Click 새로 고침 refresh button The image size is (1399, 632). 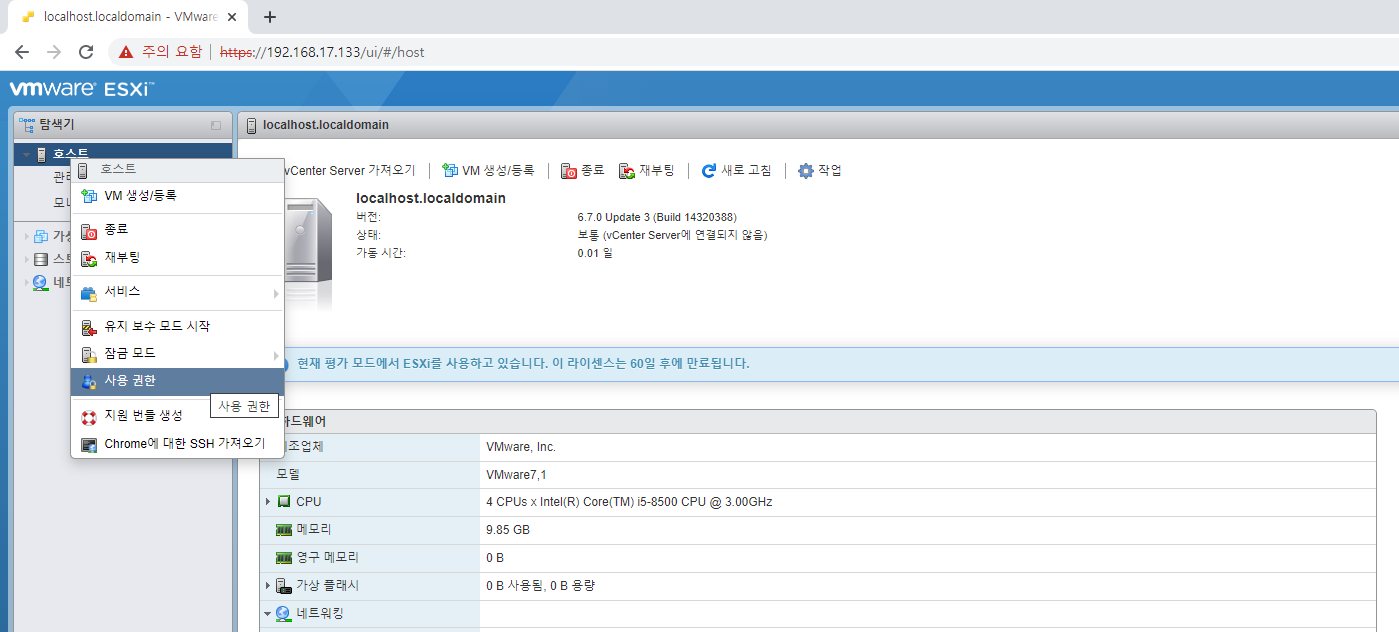(736, 171)
